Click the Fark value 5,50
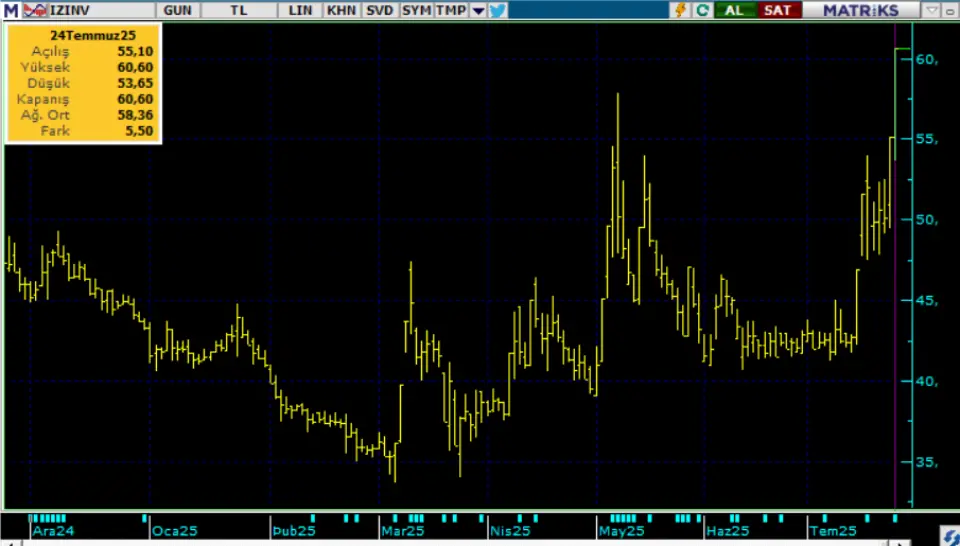The image size is (960, 546). pos(139,130)
